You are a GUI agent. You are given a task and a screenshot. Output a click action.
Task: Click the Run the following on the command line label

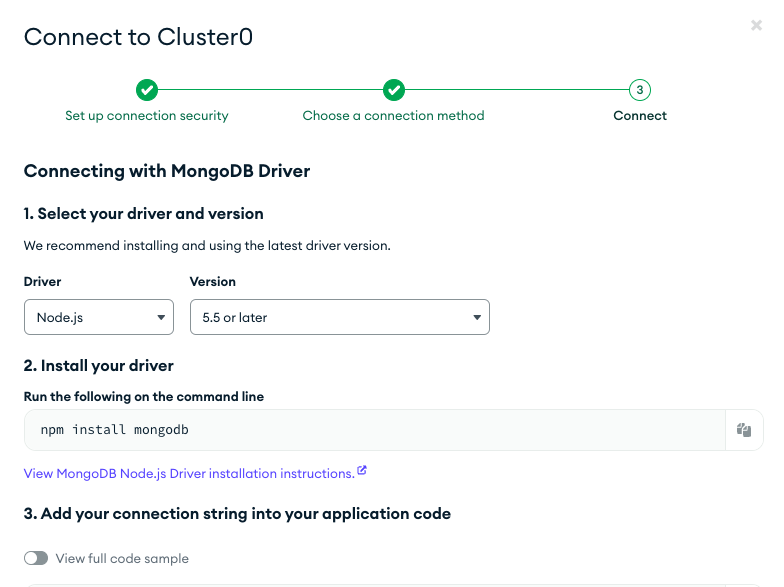point(144,396)
